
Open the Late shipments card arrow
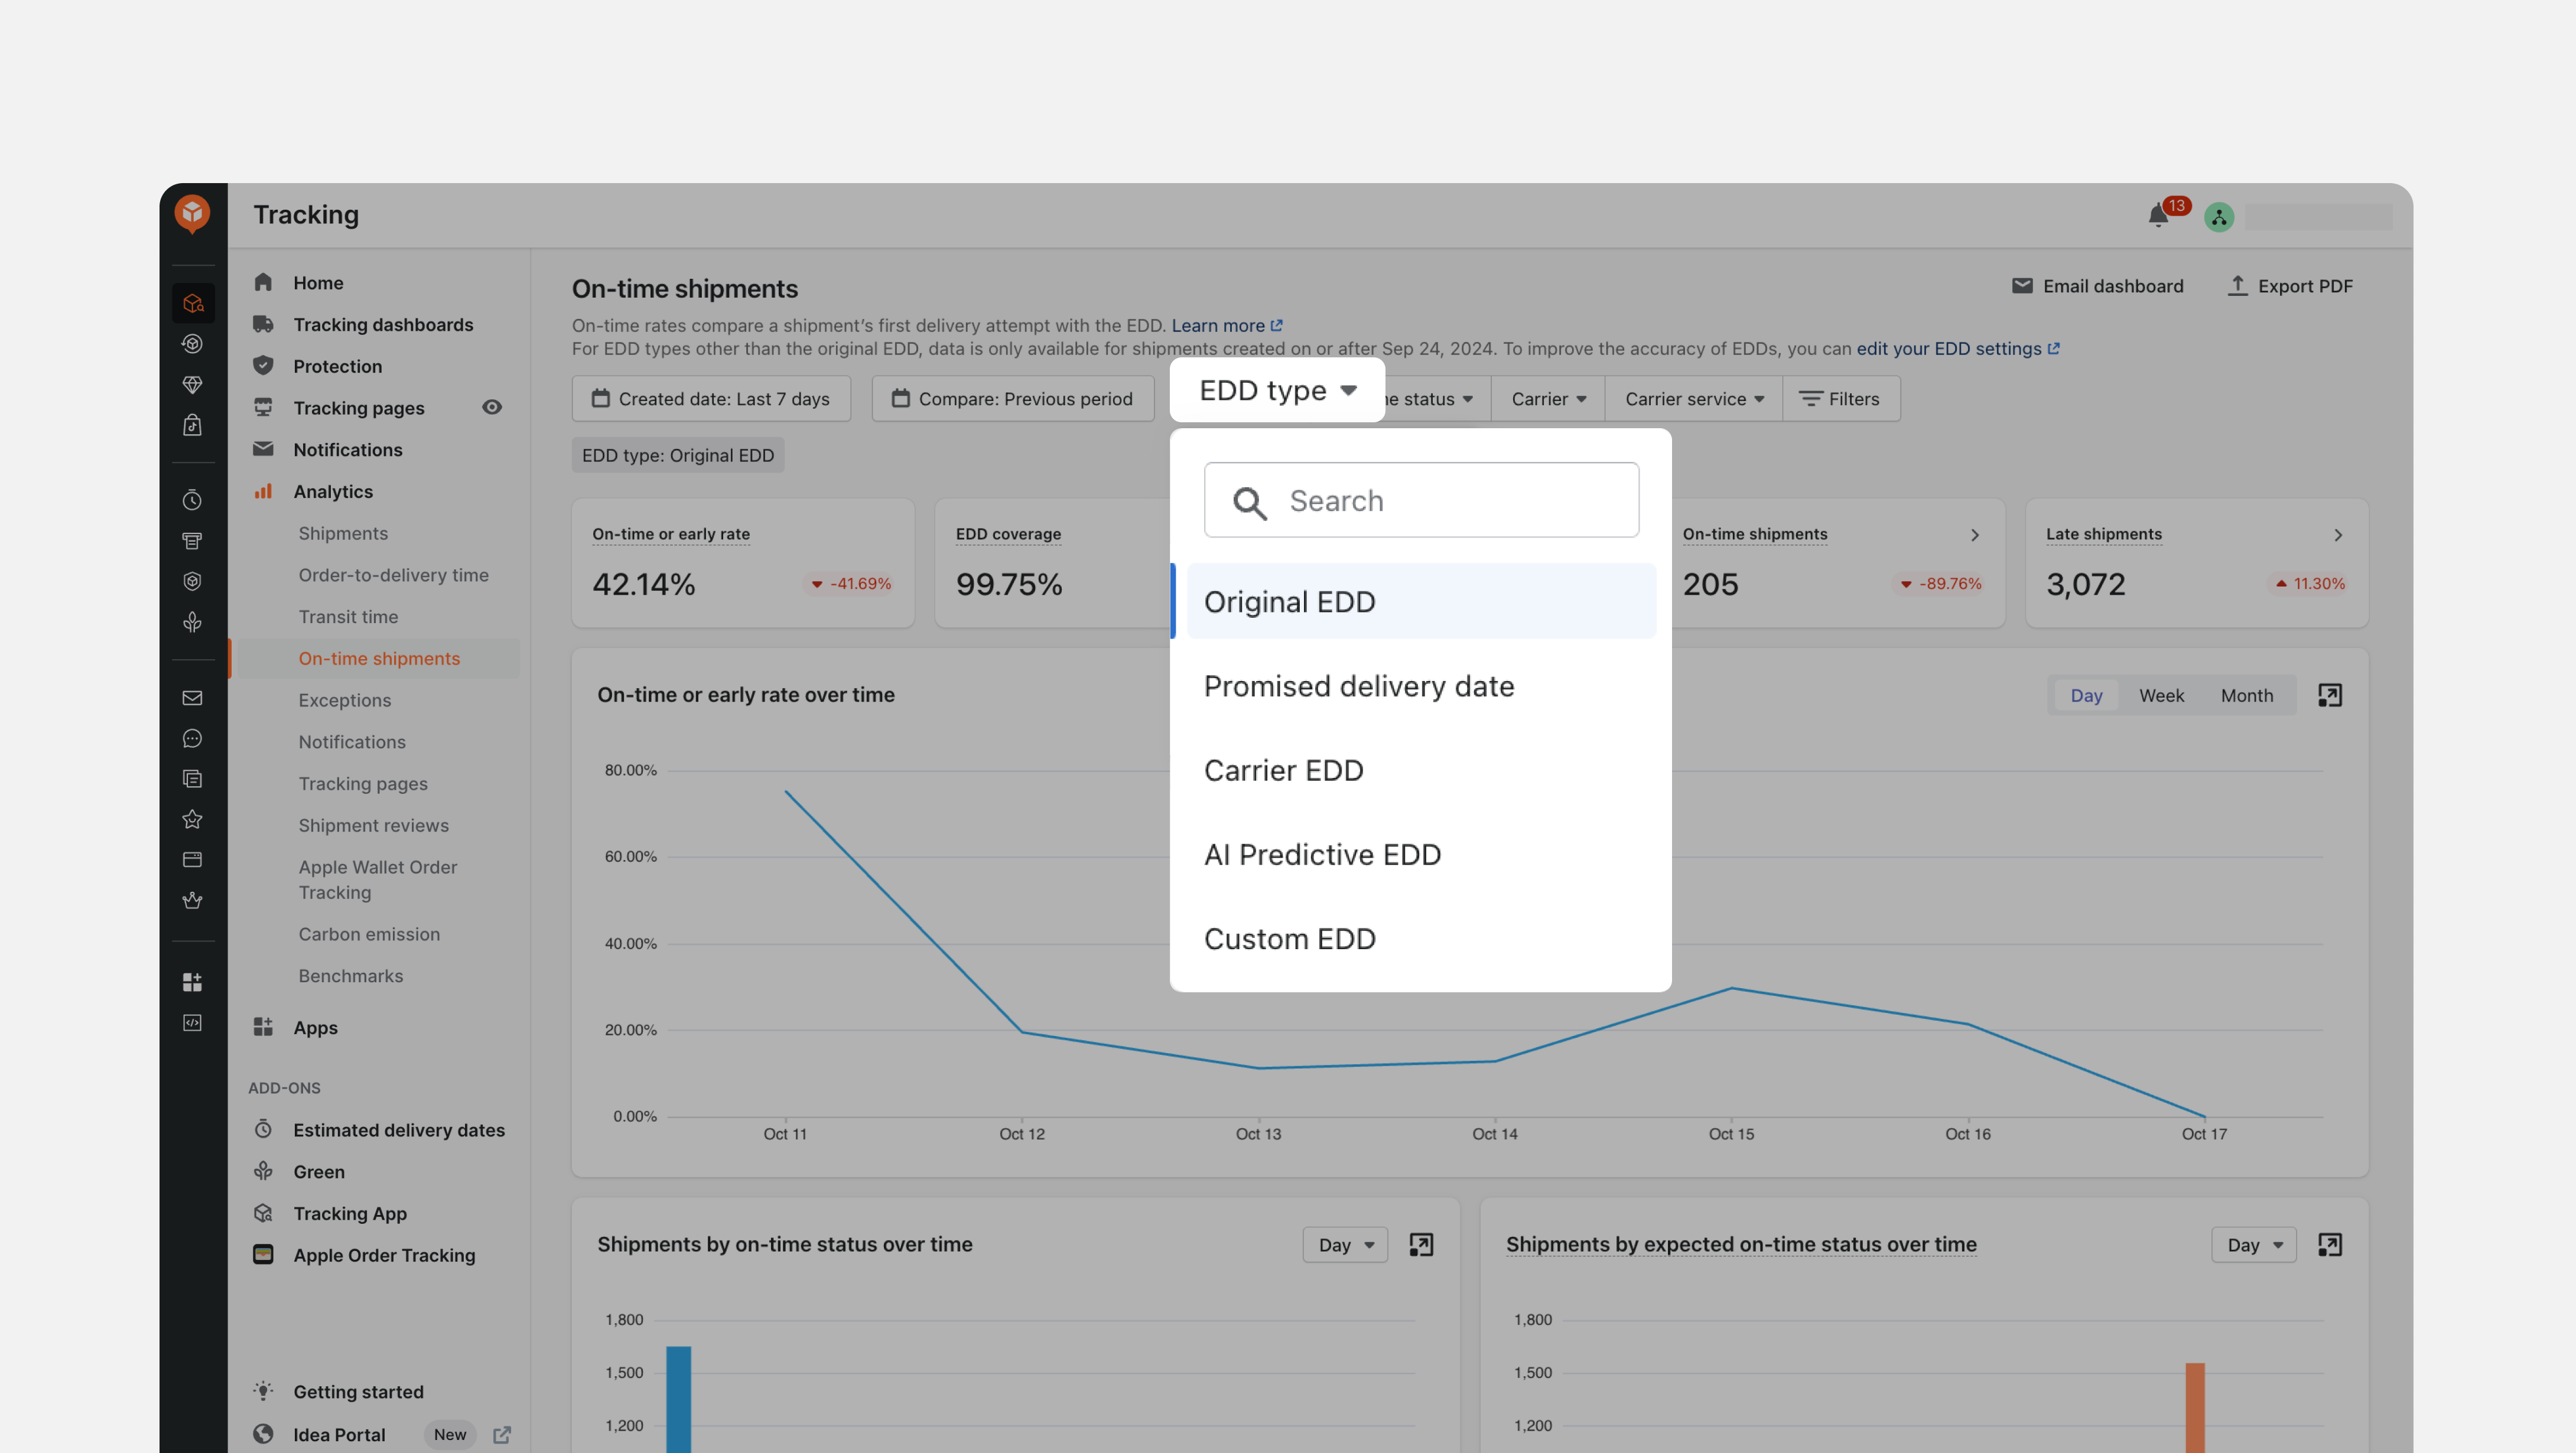tap(2337, 535)
